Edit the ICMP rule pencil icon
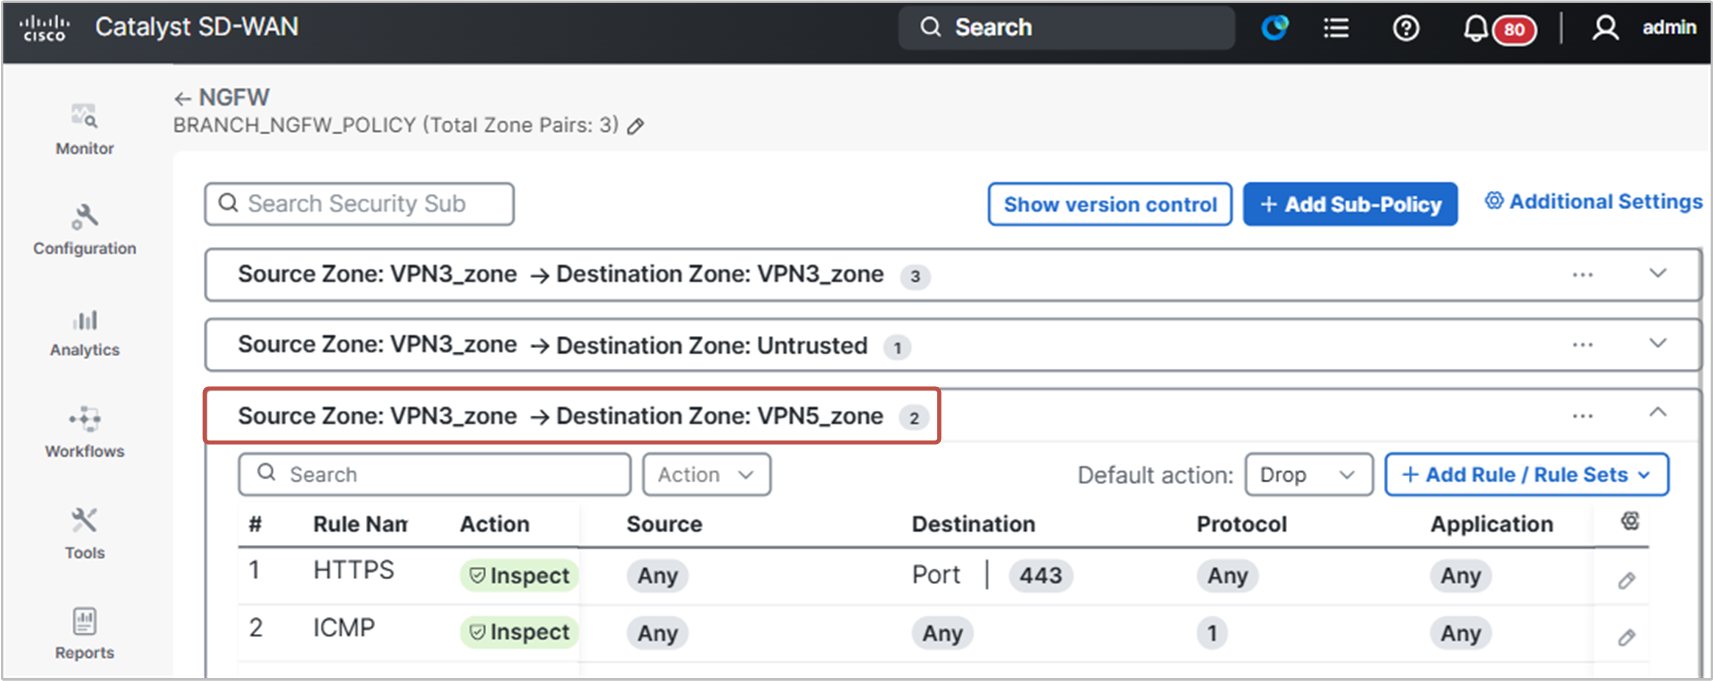 (1627, 637)
